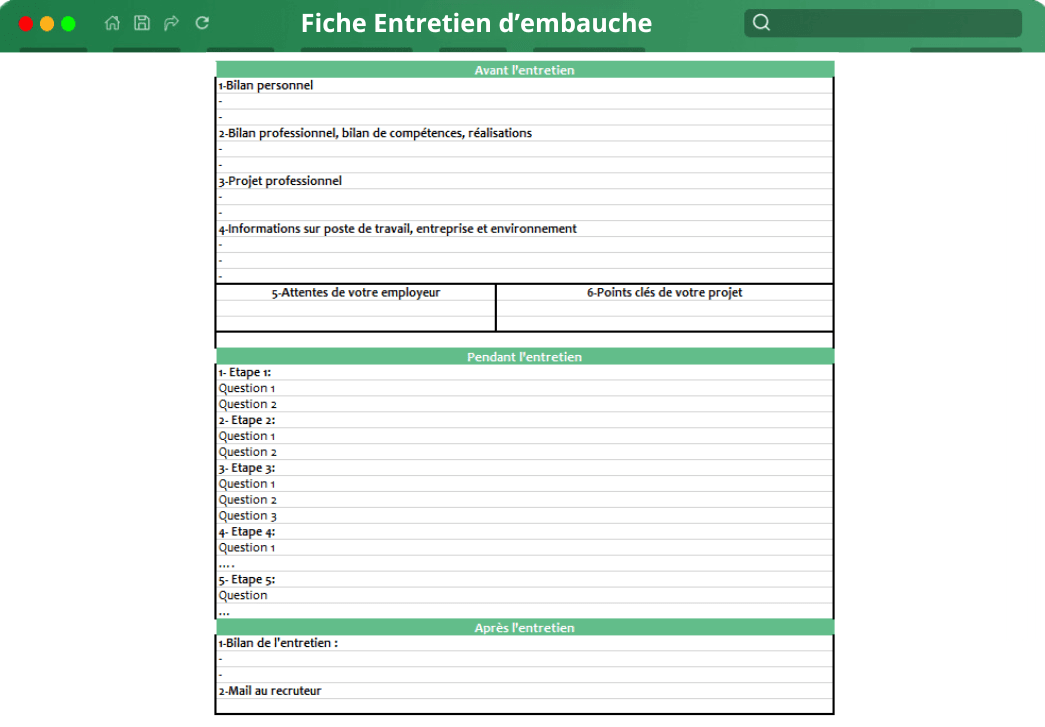This screenshot has height=727, width=1045.
Task: Click the share arrow icon
Action: (x=171, y=22)
